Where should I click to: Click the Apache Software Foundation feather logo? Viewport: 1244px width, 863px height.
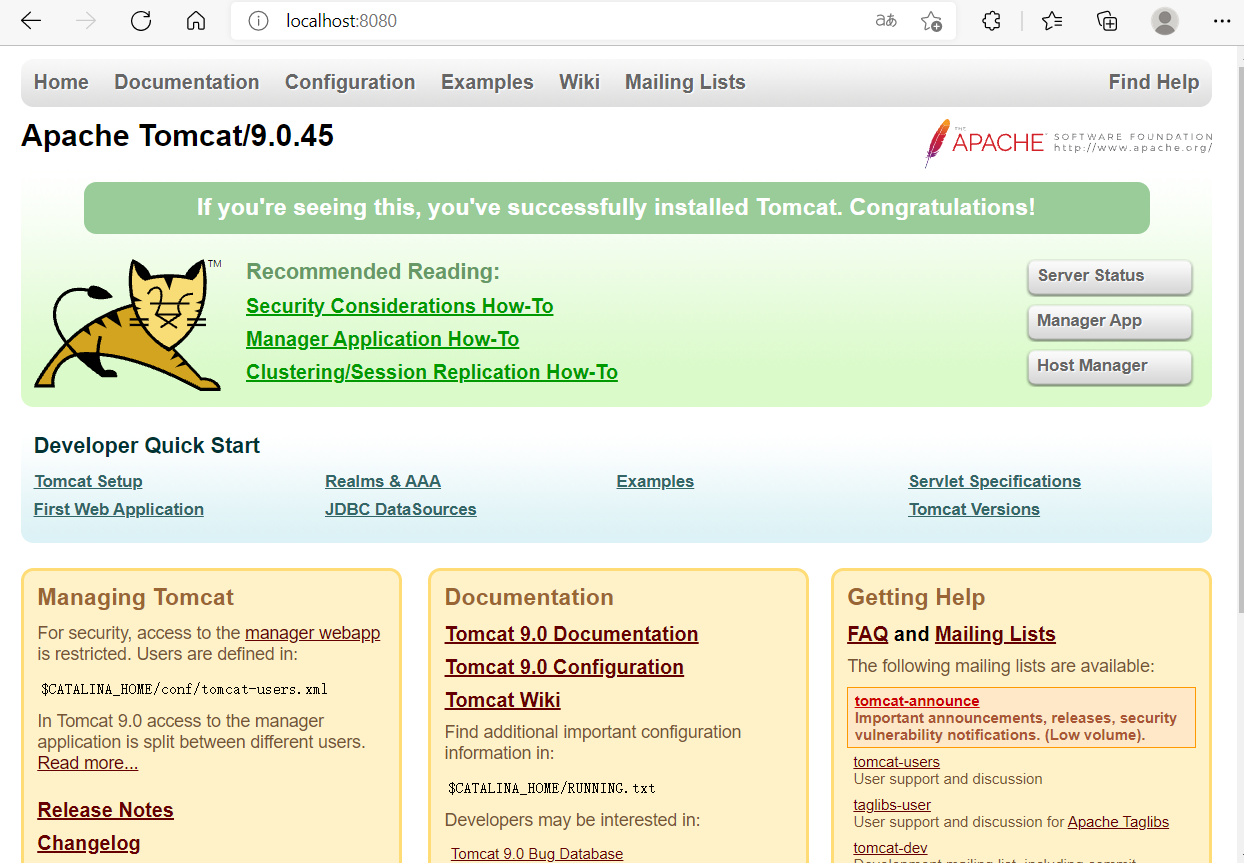click(1068, 143)
